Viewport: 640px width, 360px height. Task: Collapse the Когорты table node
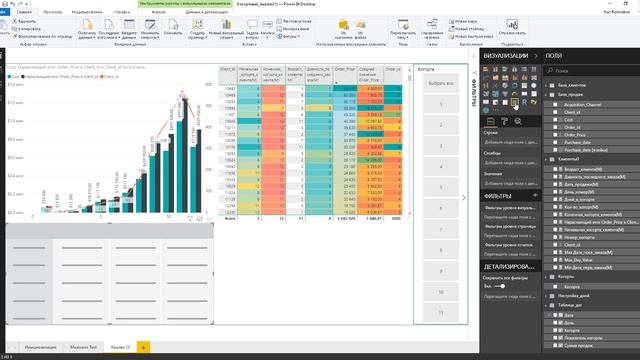coord(546,277)
